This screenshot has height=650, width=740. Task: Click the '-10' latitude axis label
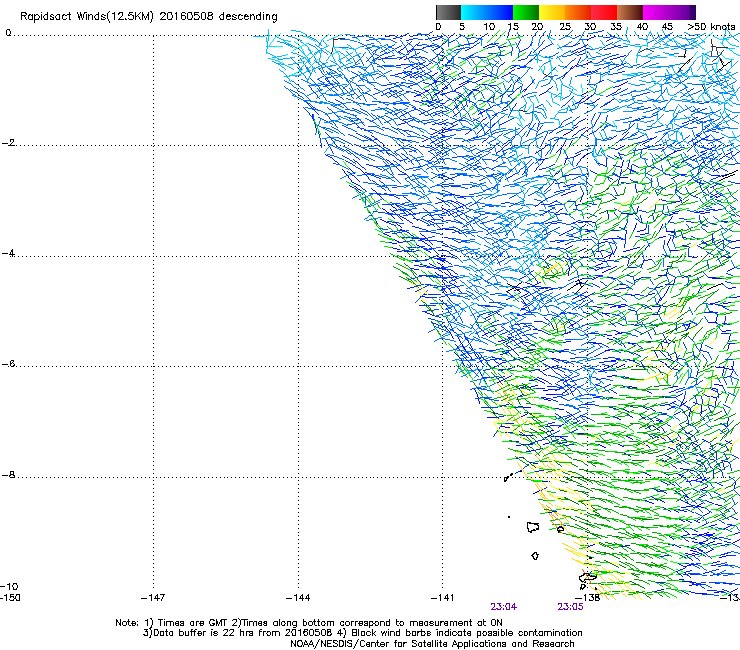[9, 587]
